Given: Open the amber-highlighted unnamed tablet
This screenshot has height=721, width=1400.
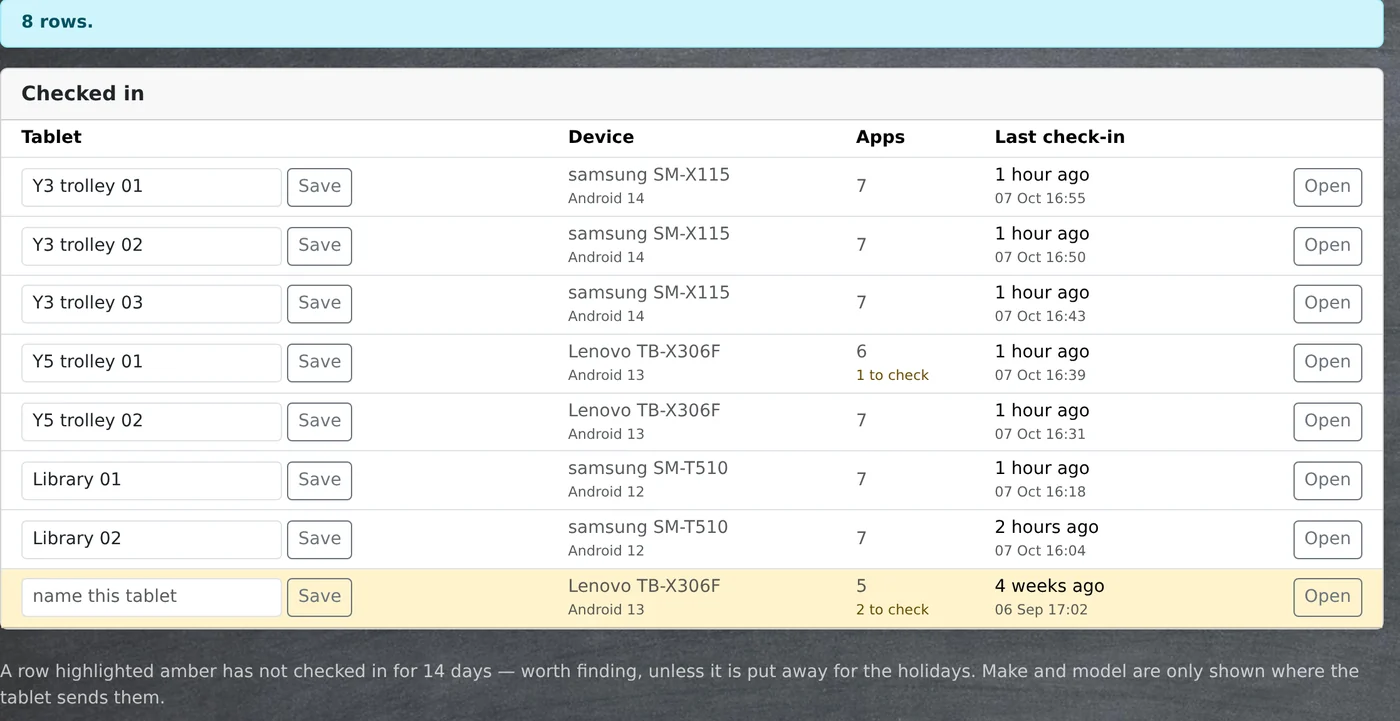Looking at the screenshot, I should 1327,598.
